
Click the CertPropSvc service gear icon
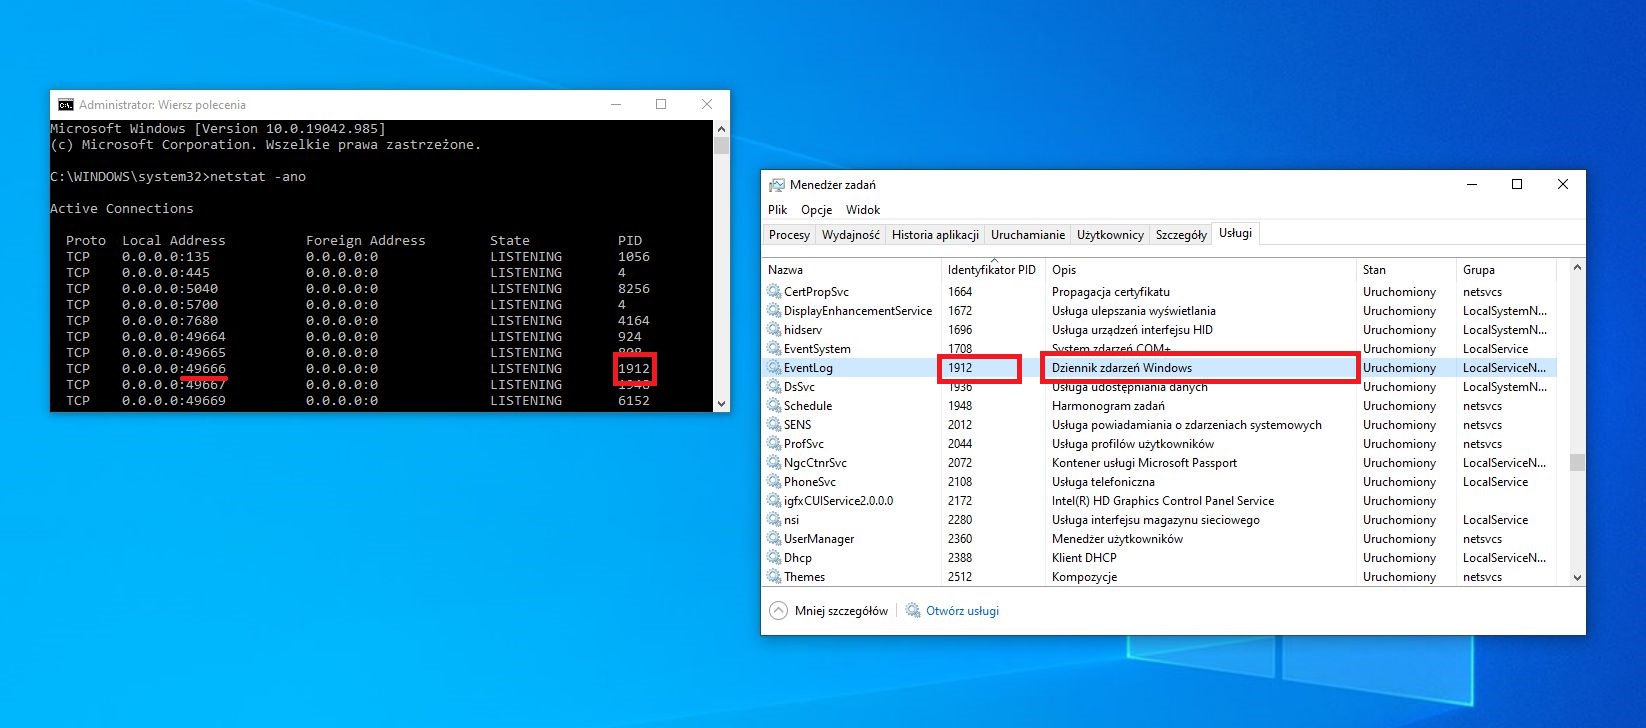click(774, 292)
